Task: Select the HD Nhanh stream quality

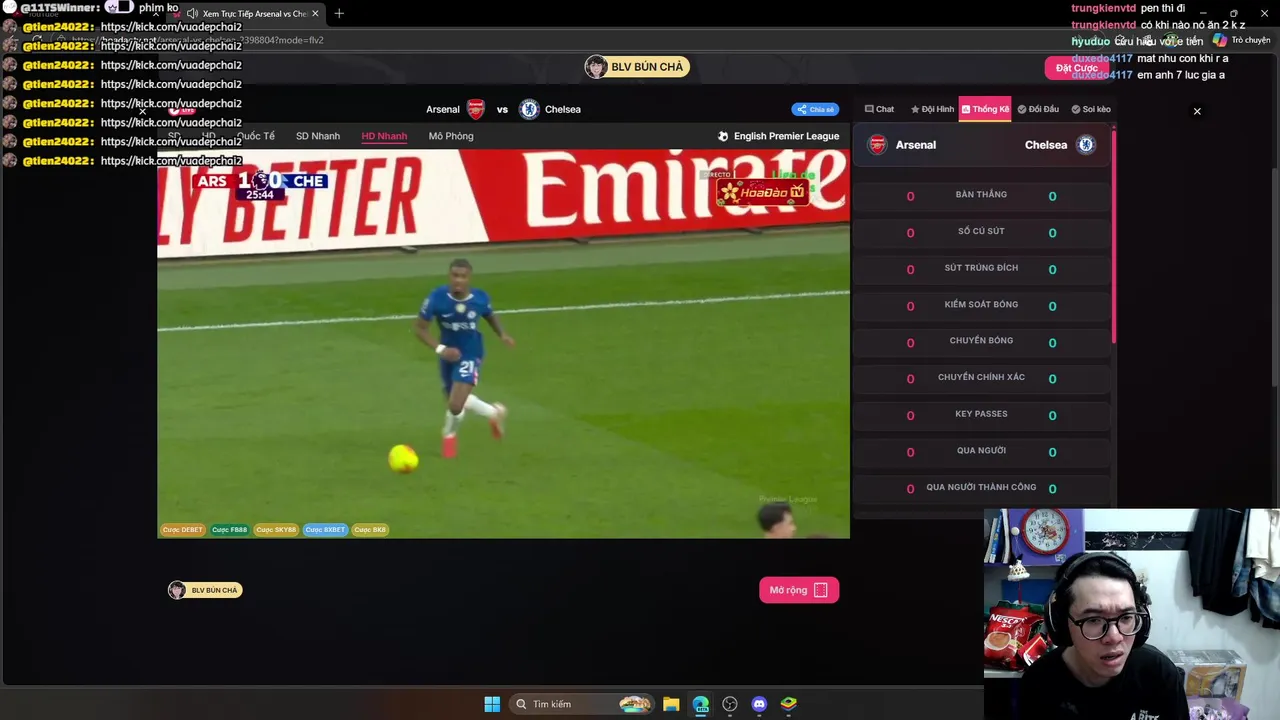Action: coord(384,136)
